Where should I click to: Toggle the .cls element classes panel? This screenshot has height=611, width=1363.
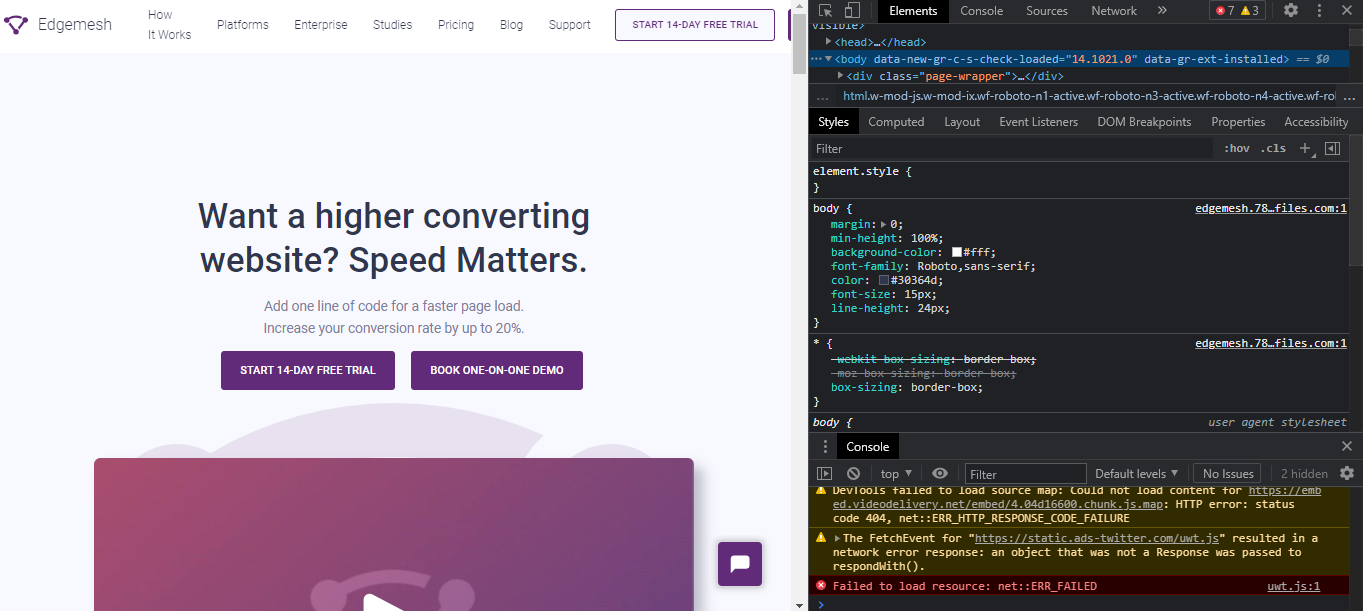(1273, 148)
